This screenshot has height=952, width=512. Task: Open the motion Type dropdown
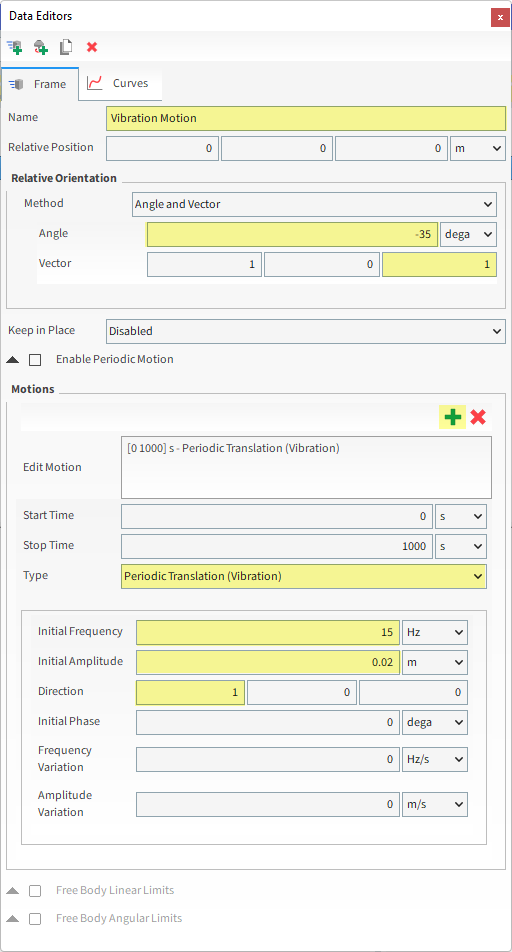(304, 576)
